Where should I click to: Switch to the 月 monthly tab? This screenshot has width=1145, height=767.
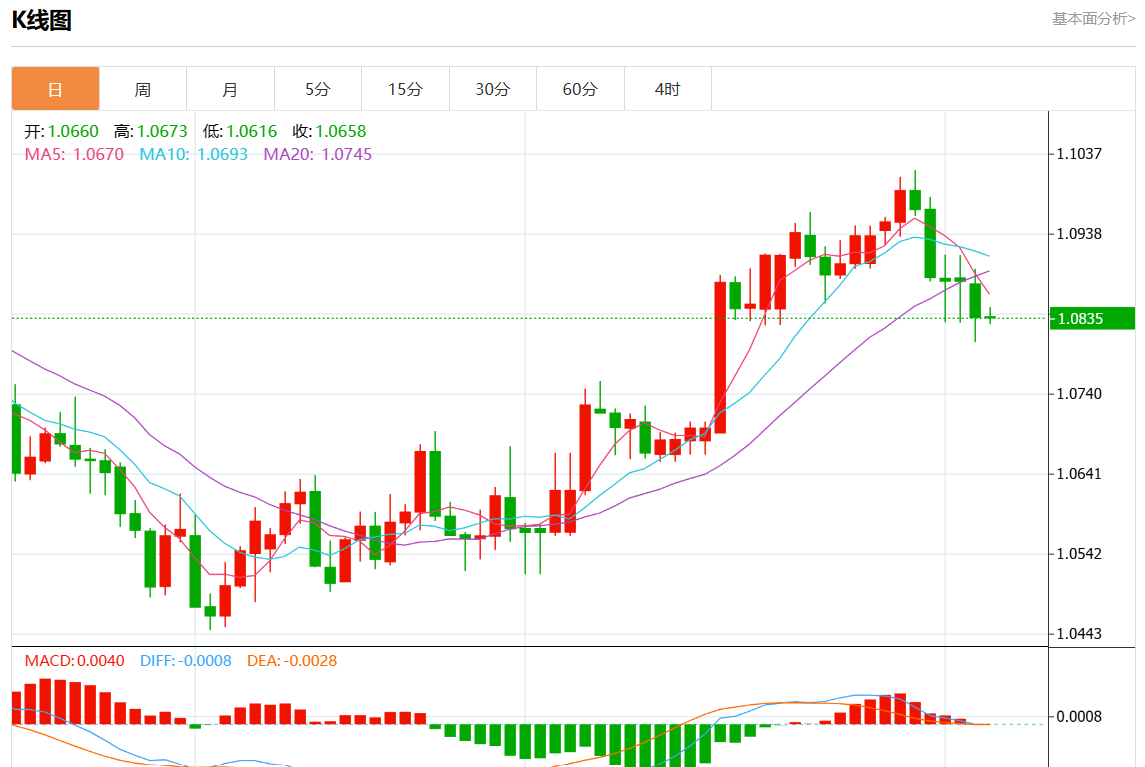[231, 89]
